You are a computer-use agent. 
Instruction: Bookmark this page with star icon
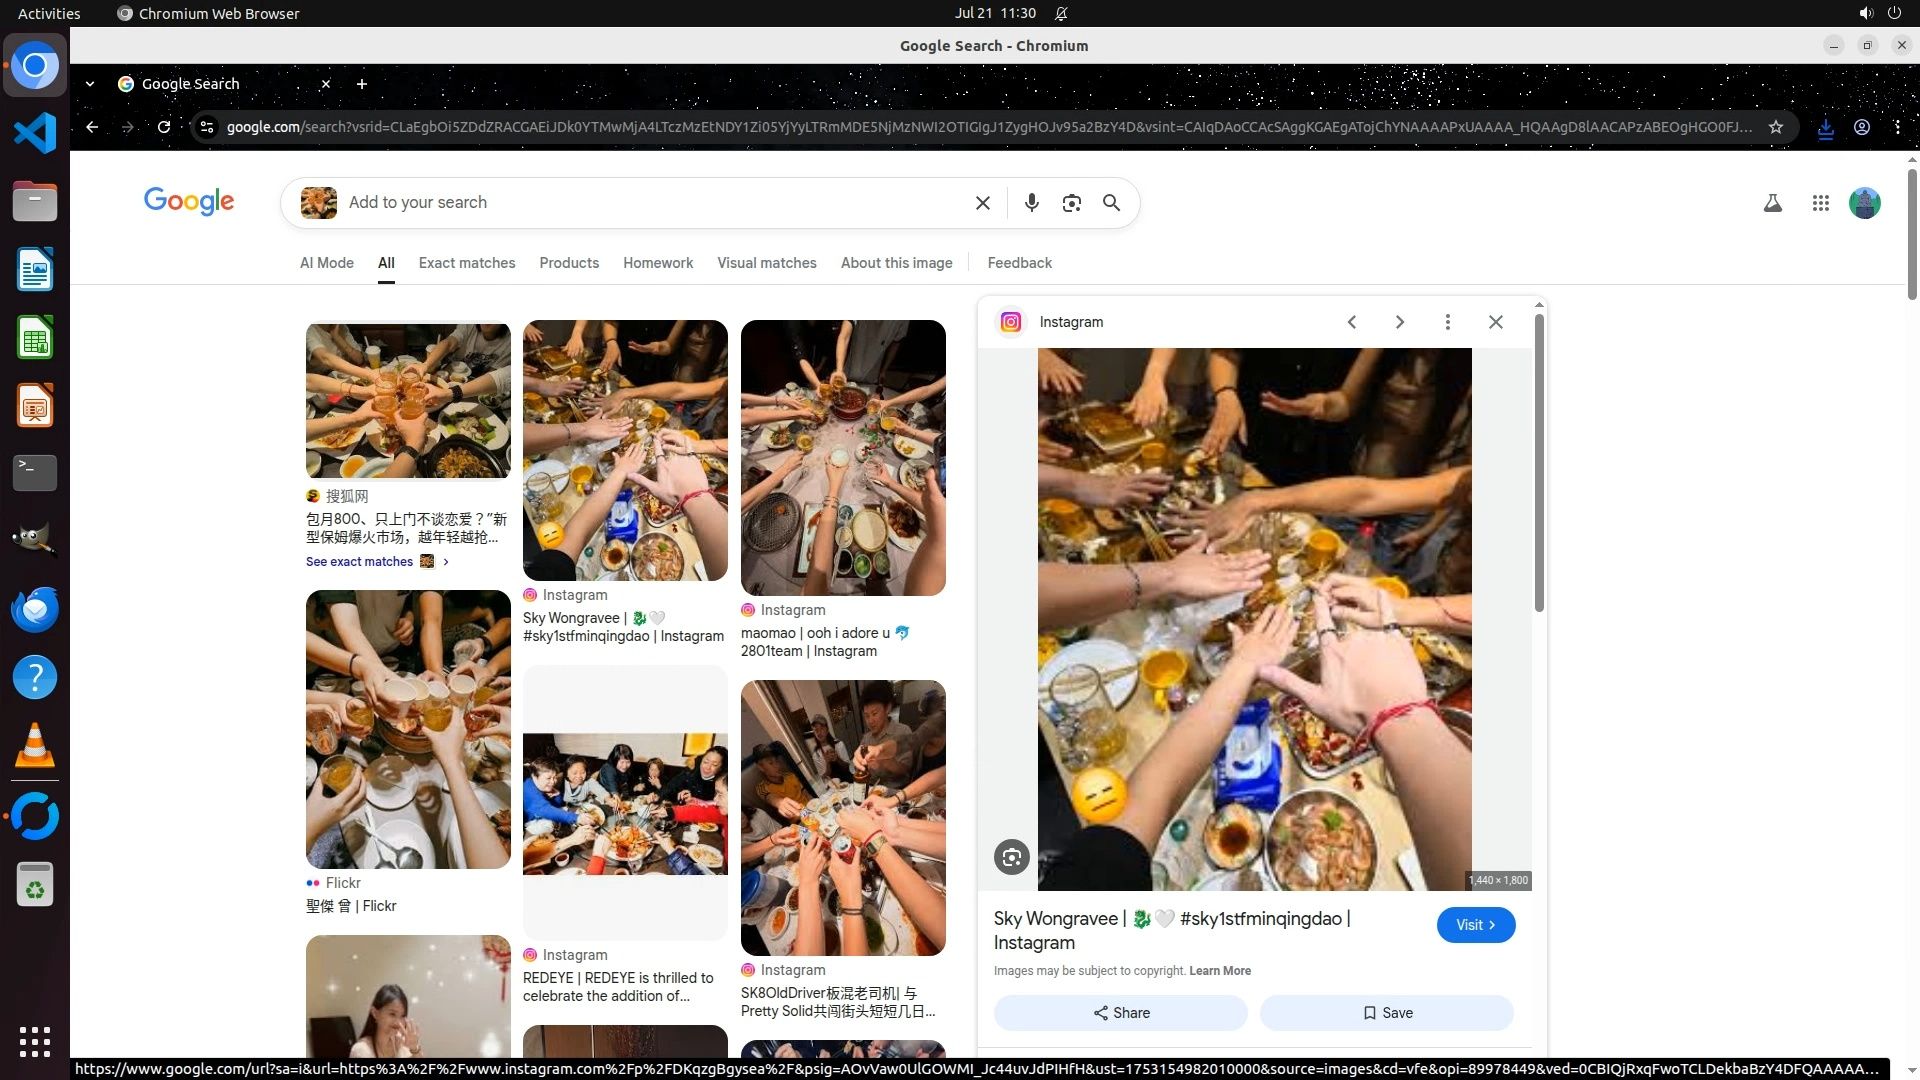tap(1775, 127)
